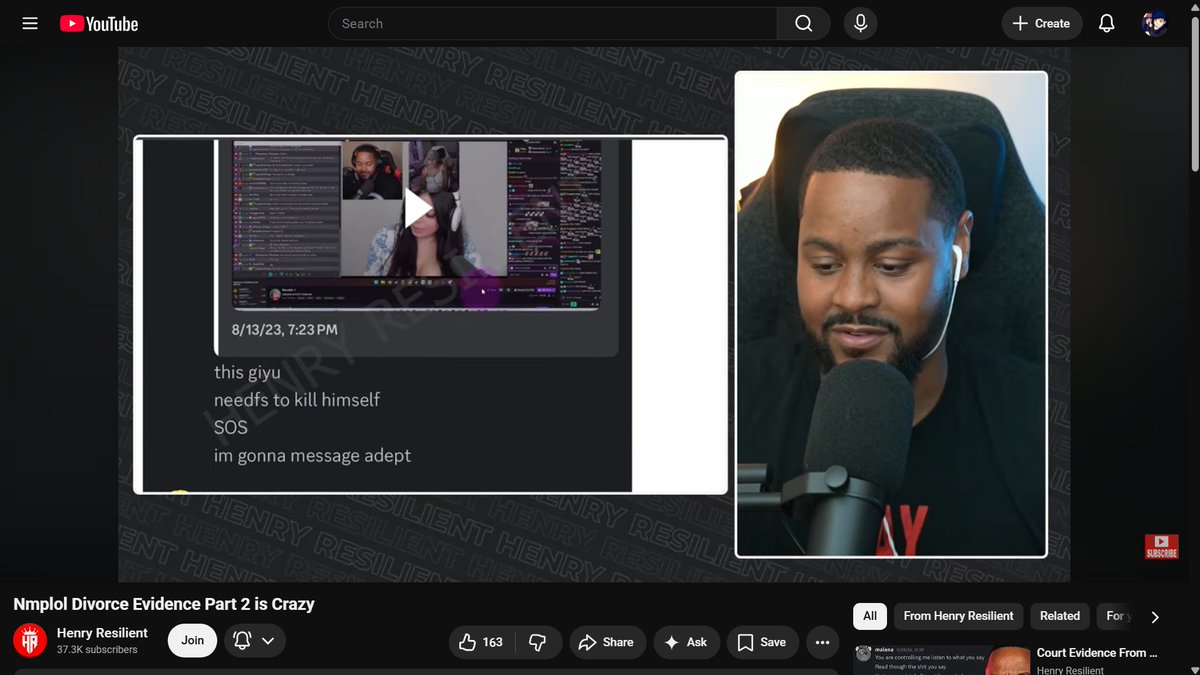1200x675 pixels.
Task: Share the video
Action: point(607,642)
